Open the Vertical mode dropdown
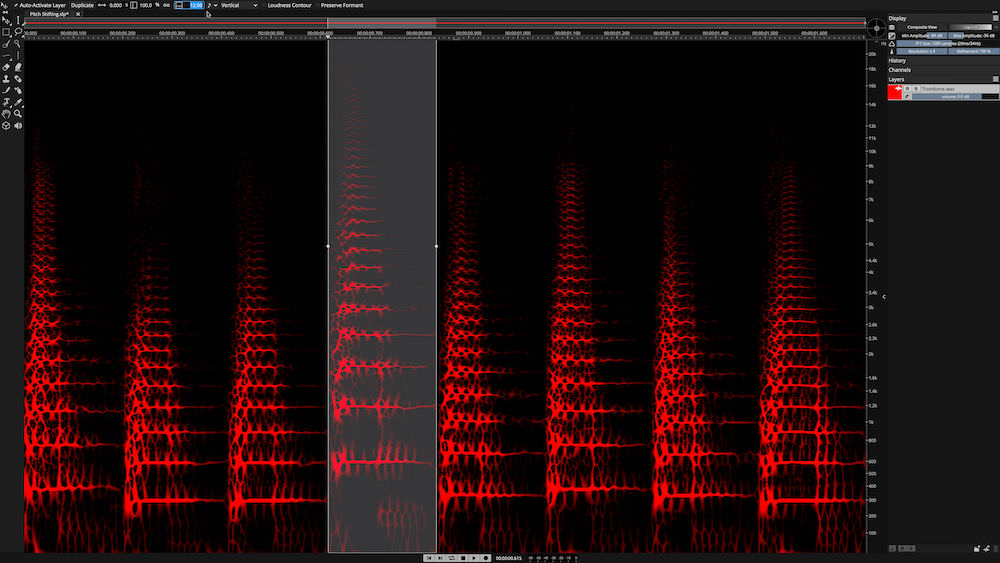This screenshot has height=563, width=1000. click(x=239, y=5)
